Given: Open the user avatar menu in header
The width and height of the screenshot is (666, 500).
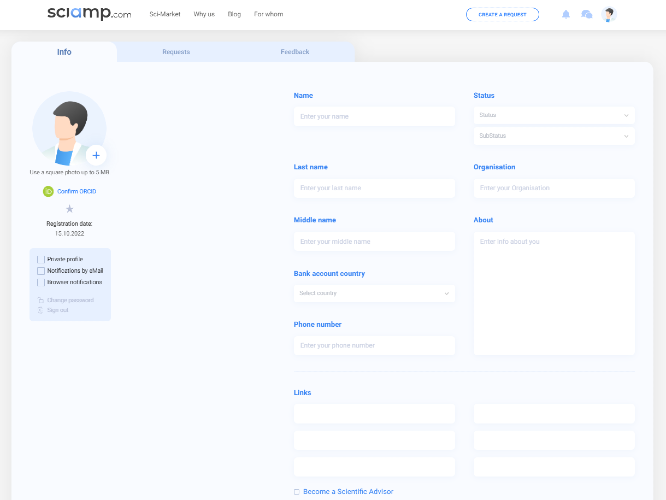Looking at the screenshot, I should 609,14.
